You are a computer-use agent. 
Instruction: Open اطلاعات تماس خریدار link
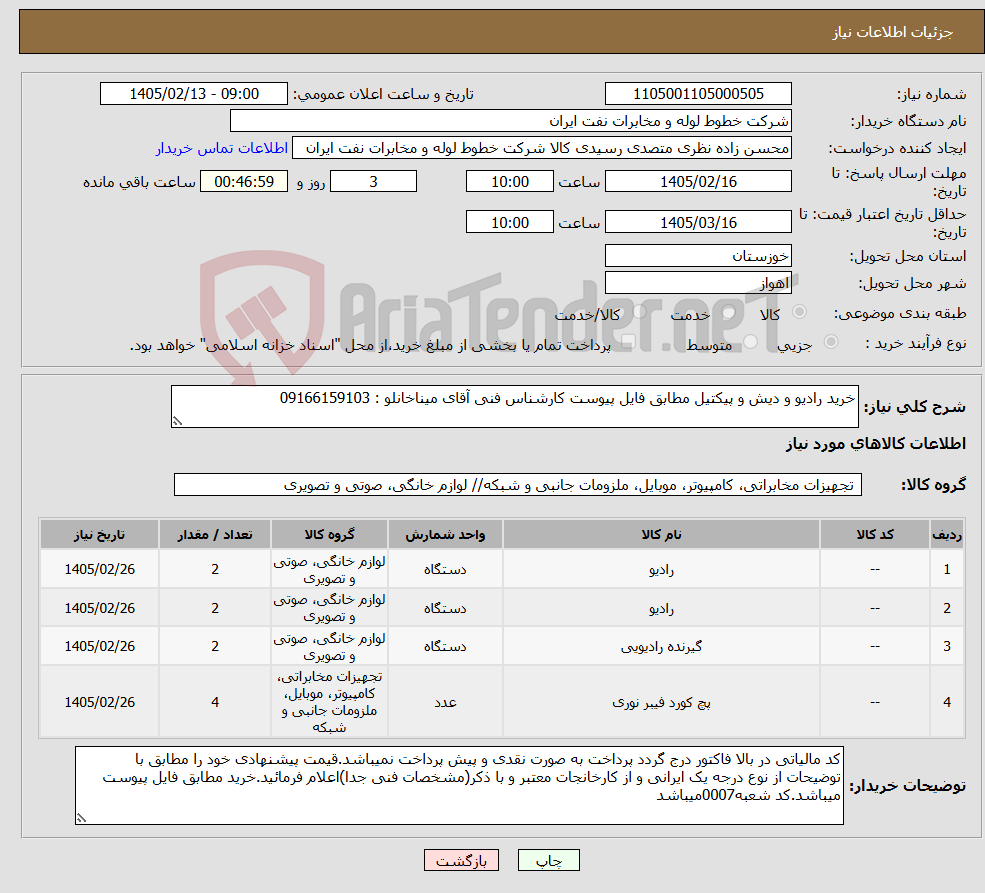pos(222,148)
